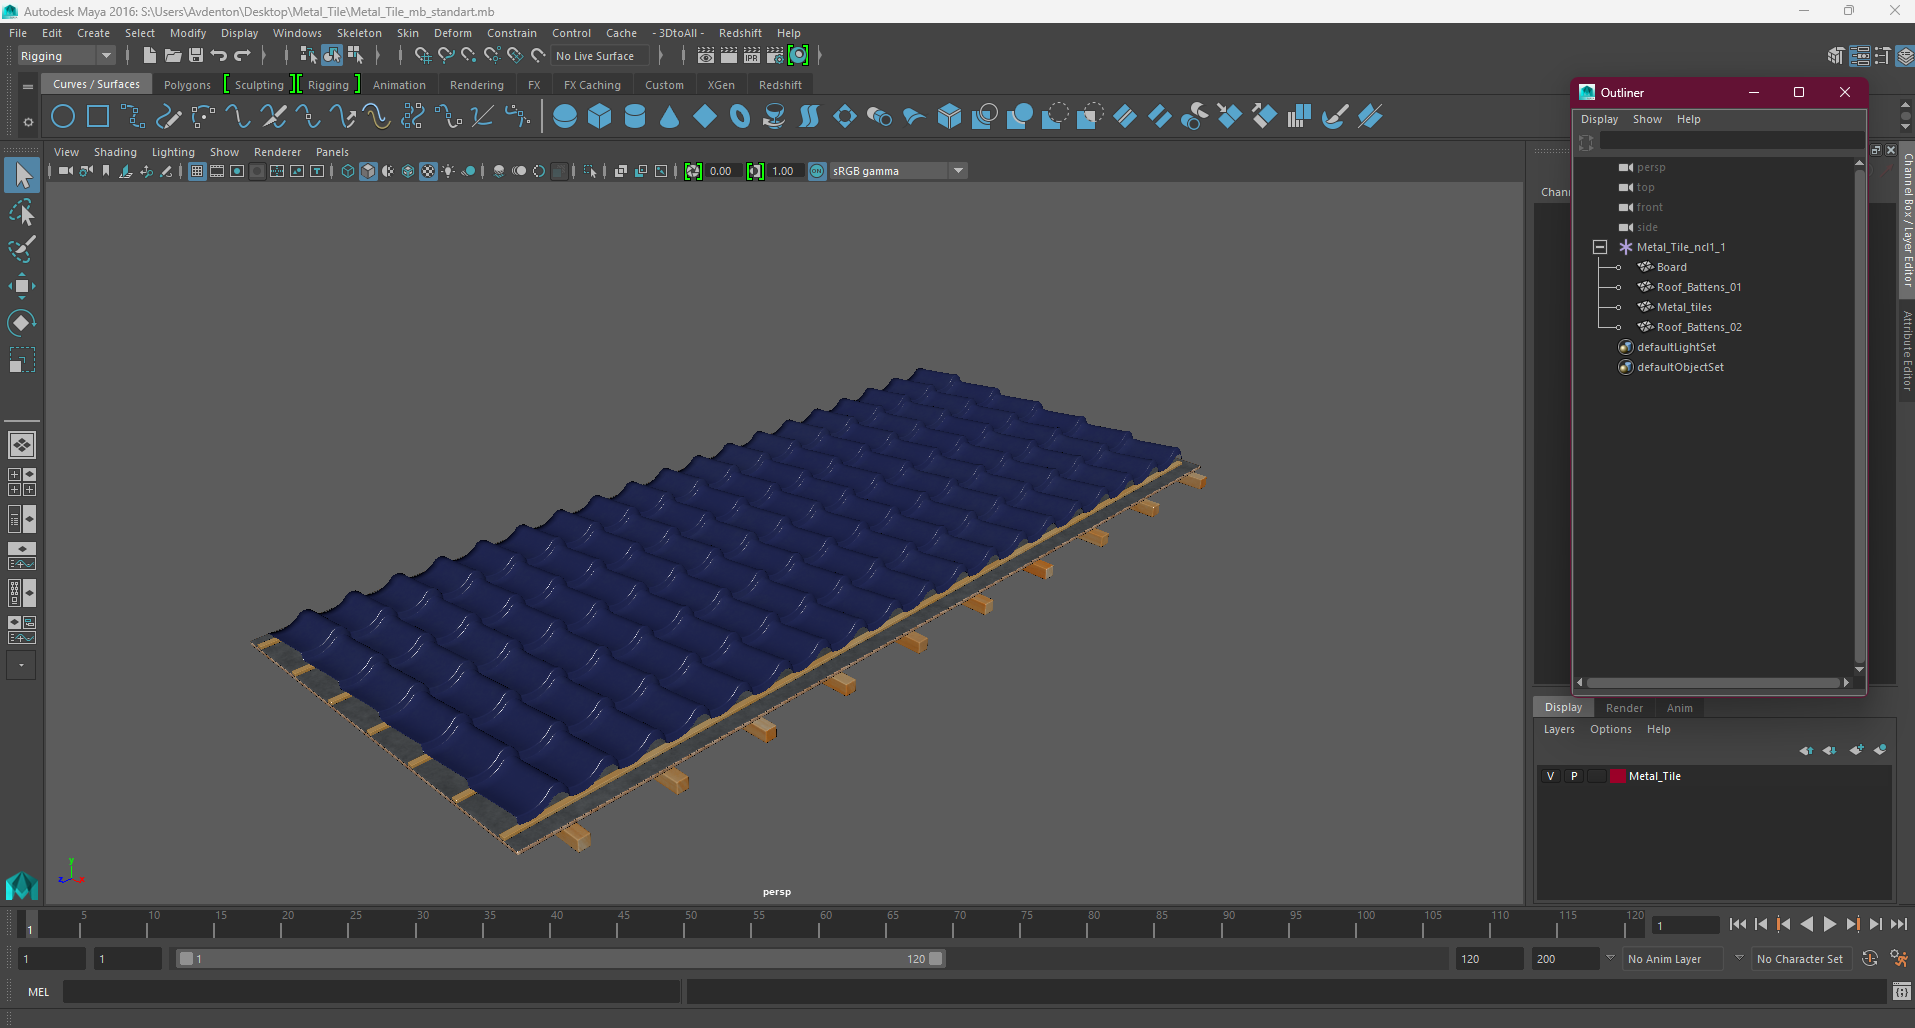Select Roof_Battens_02 in the Outliner
1915x1028 pixels.
1699,327
